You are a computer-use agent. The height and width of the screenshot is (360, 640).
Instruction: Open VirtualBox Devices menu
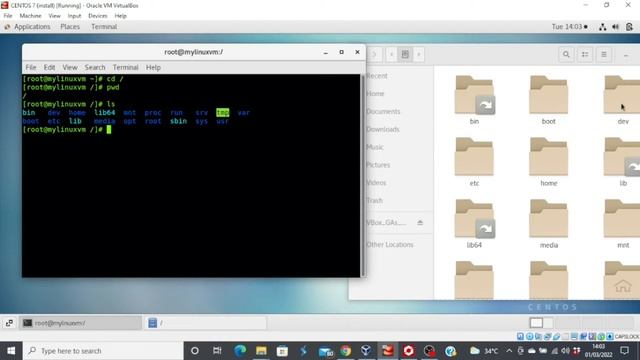point(98,16)
